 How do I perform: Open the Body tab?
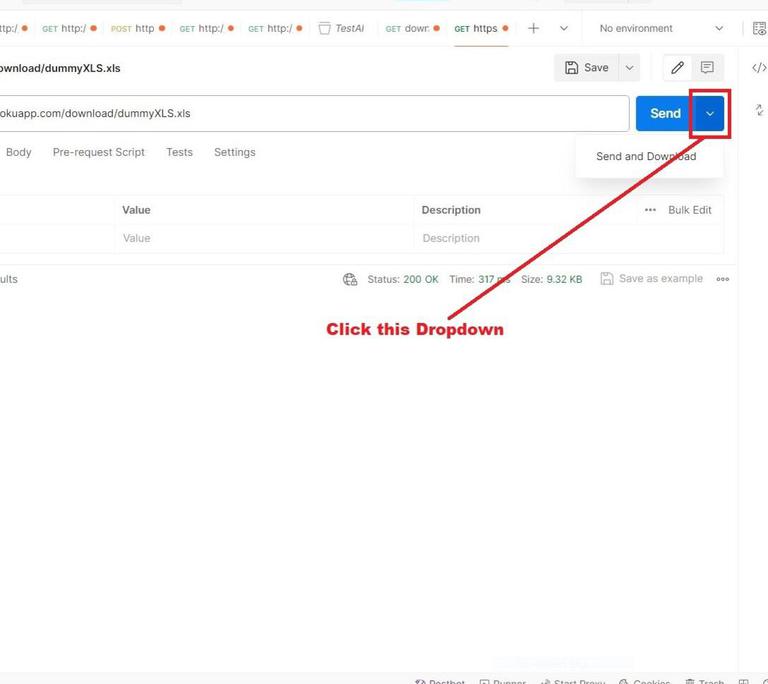coord(19,152)
